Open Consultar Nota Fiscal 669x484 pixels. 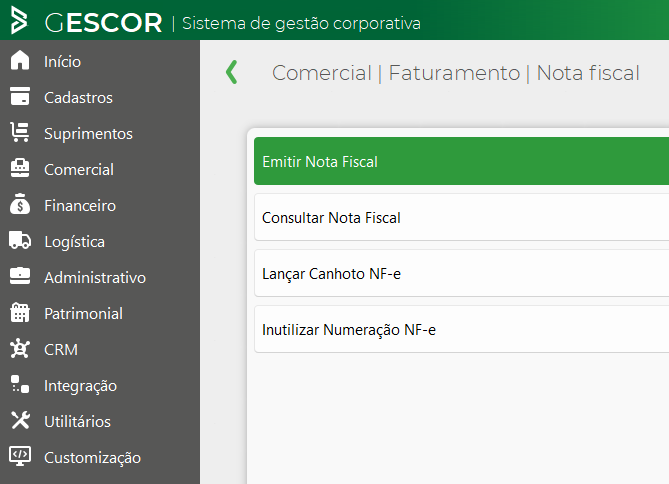[x=460, y=217]
